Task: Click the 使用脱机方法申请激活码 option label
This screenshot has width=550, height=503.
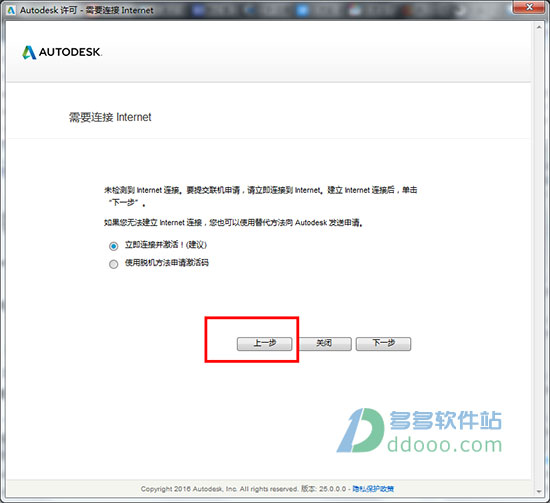Action: (x=167, y=262)
